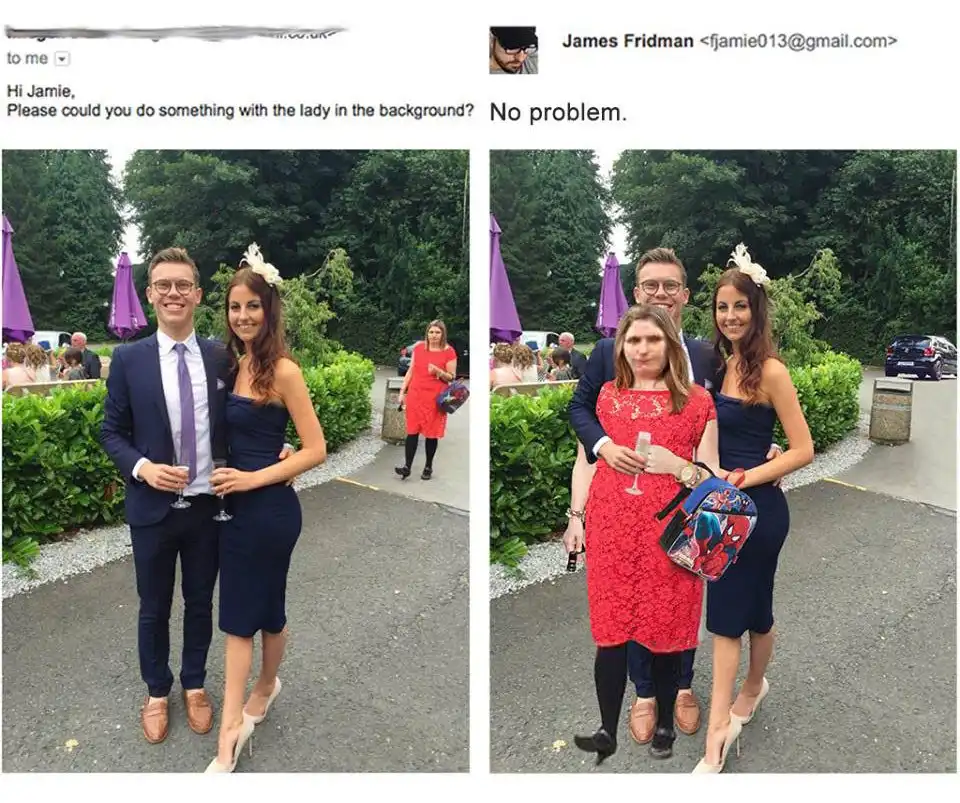Viewport: 960px width, 803px height.
Task: Click the request sentence about the lady
Action: (240, 111)
